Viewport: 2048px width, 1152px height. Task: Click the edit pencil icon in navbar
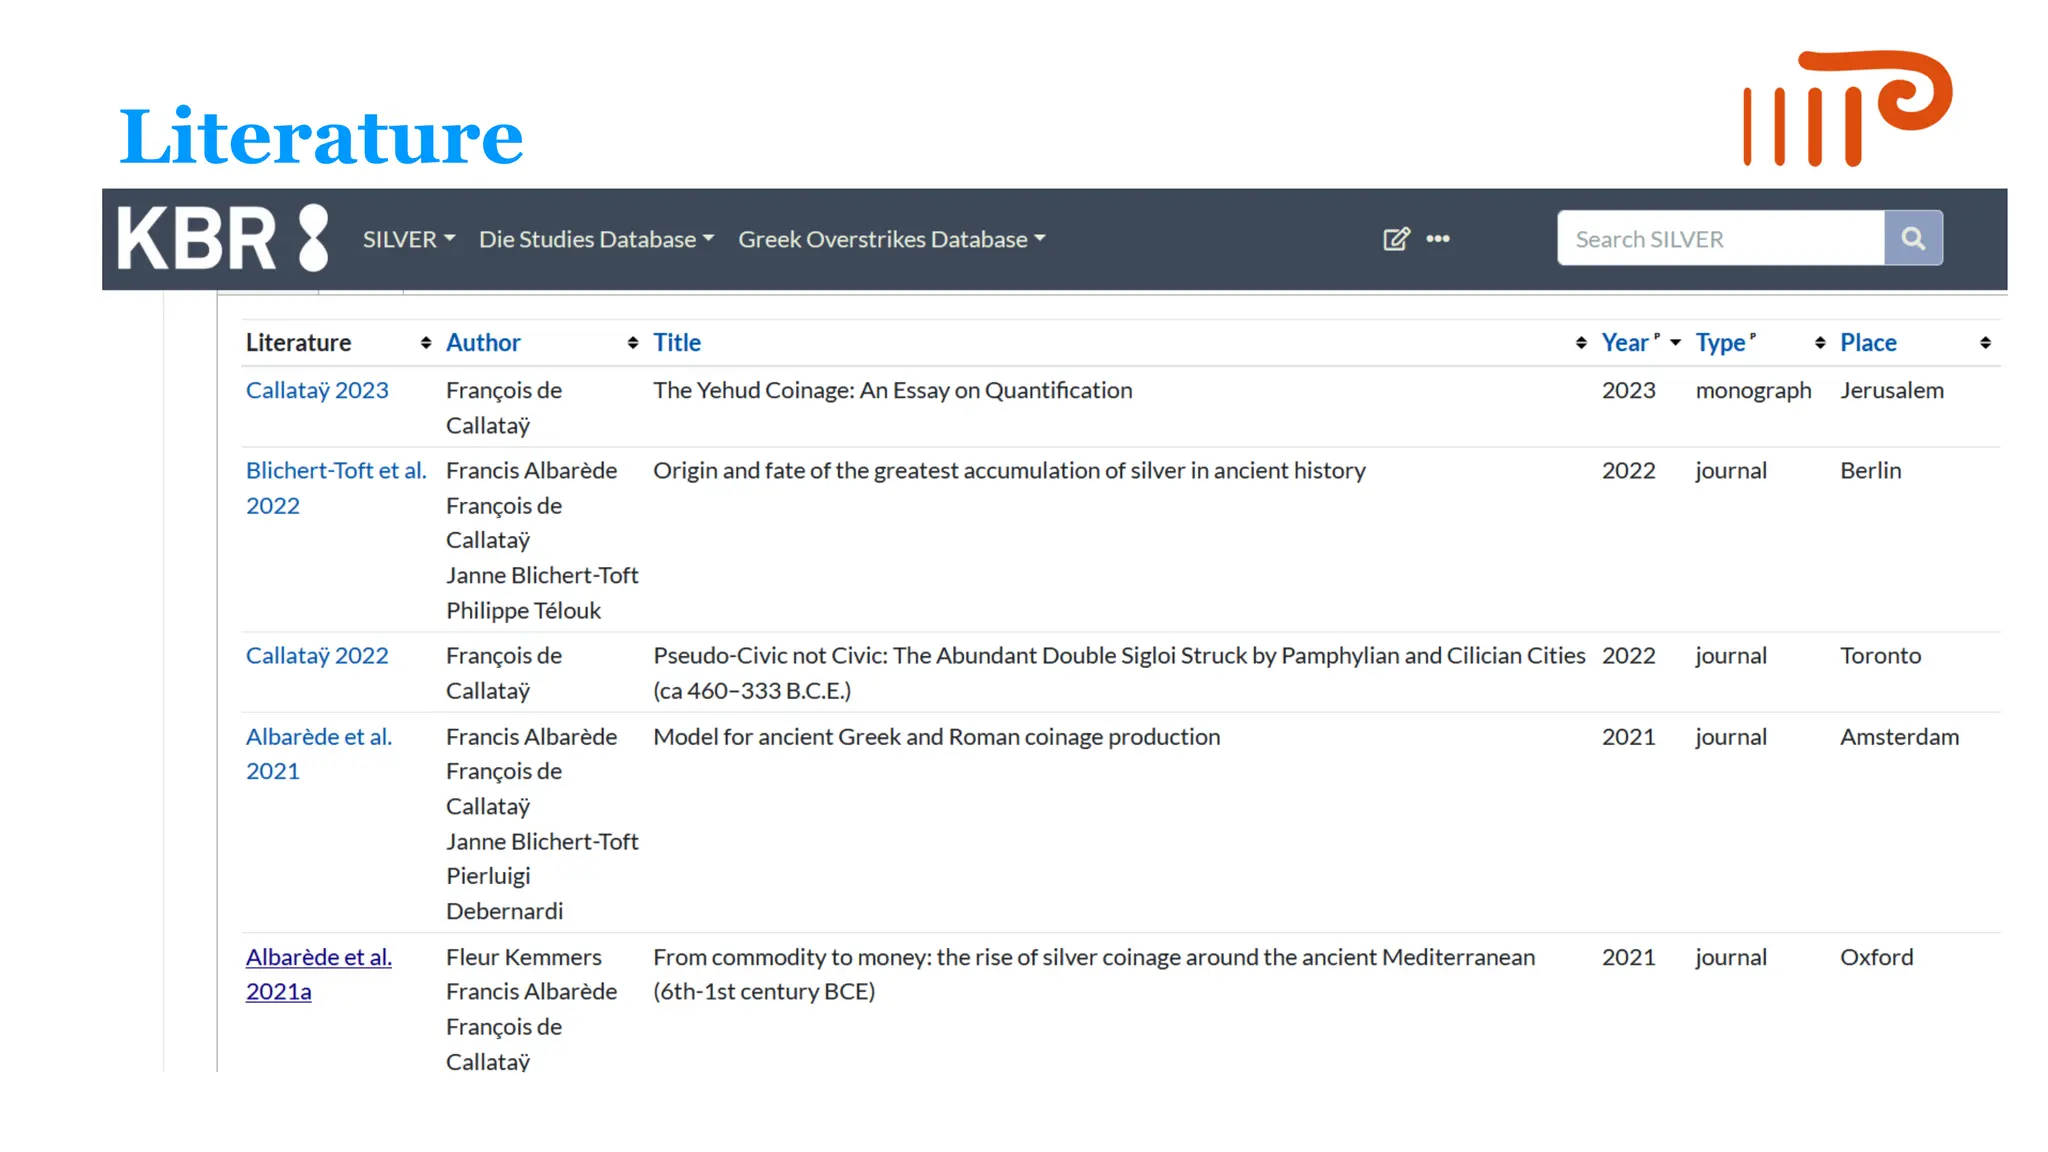pyautogui.click(x=1395, y=239)
